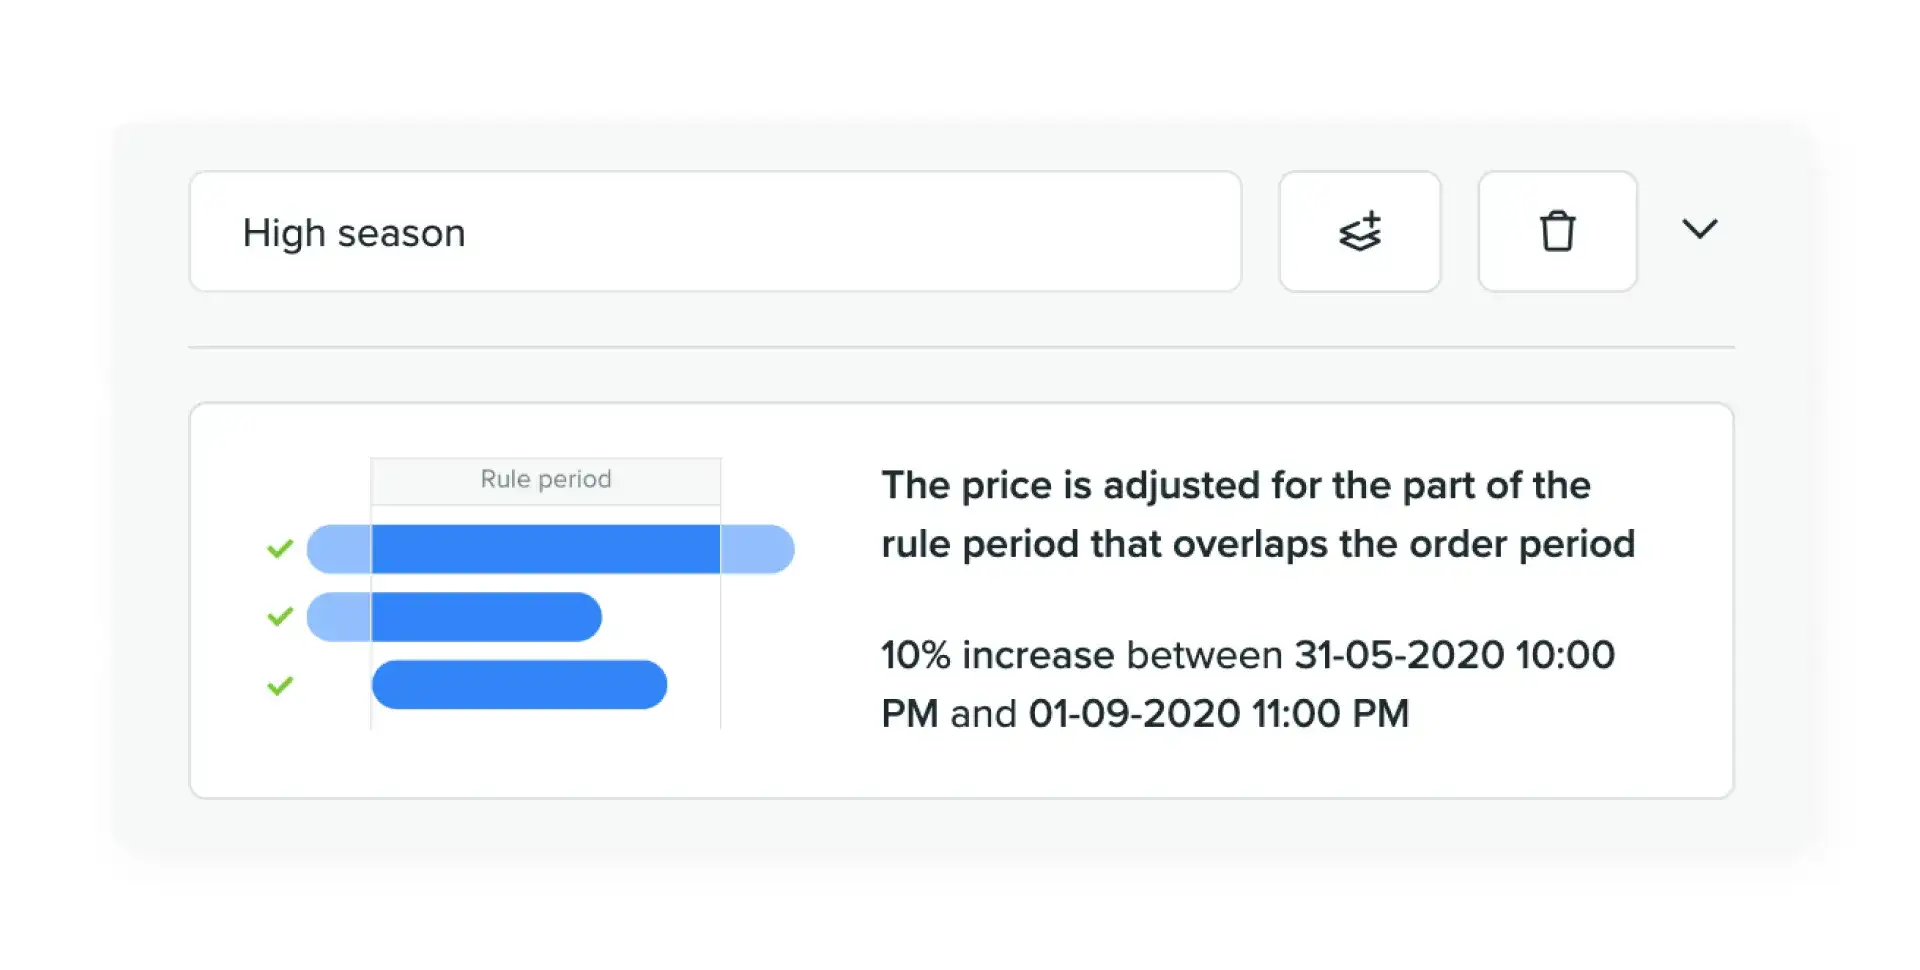Click the word "between" in the rule summary
Screen dimensions: 1920x970
(1204, 655)
